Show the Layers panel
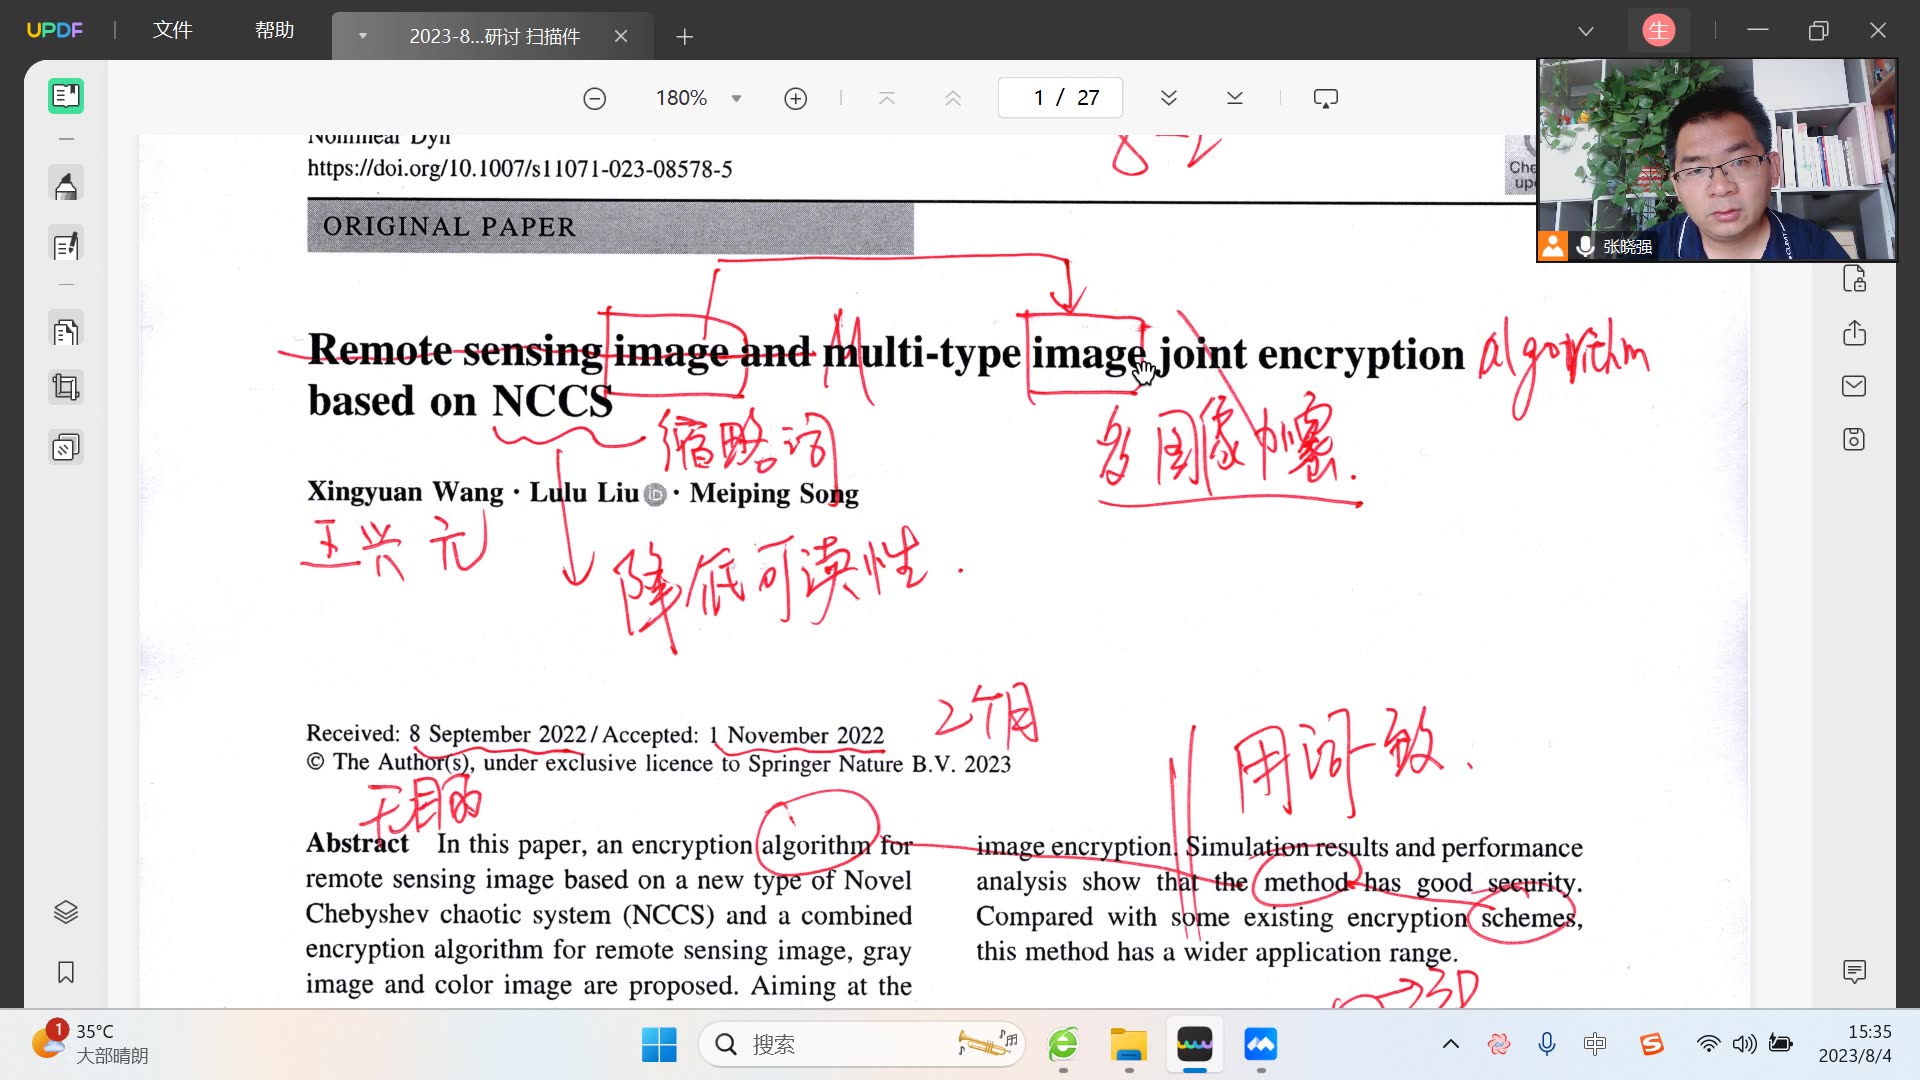This screenshot has width=1920, height=1080. pyautogui.click(x=66, y=912)
